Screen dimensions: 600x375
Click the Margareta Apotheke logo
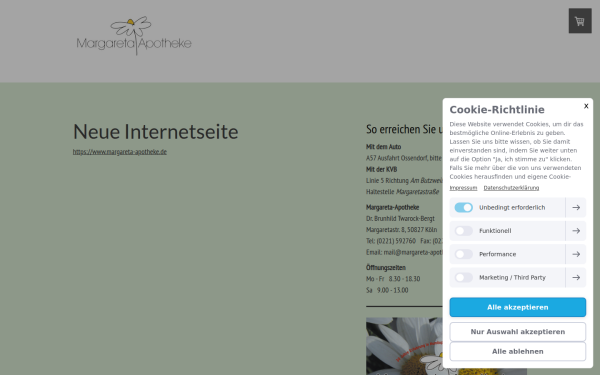click(134, 36)
